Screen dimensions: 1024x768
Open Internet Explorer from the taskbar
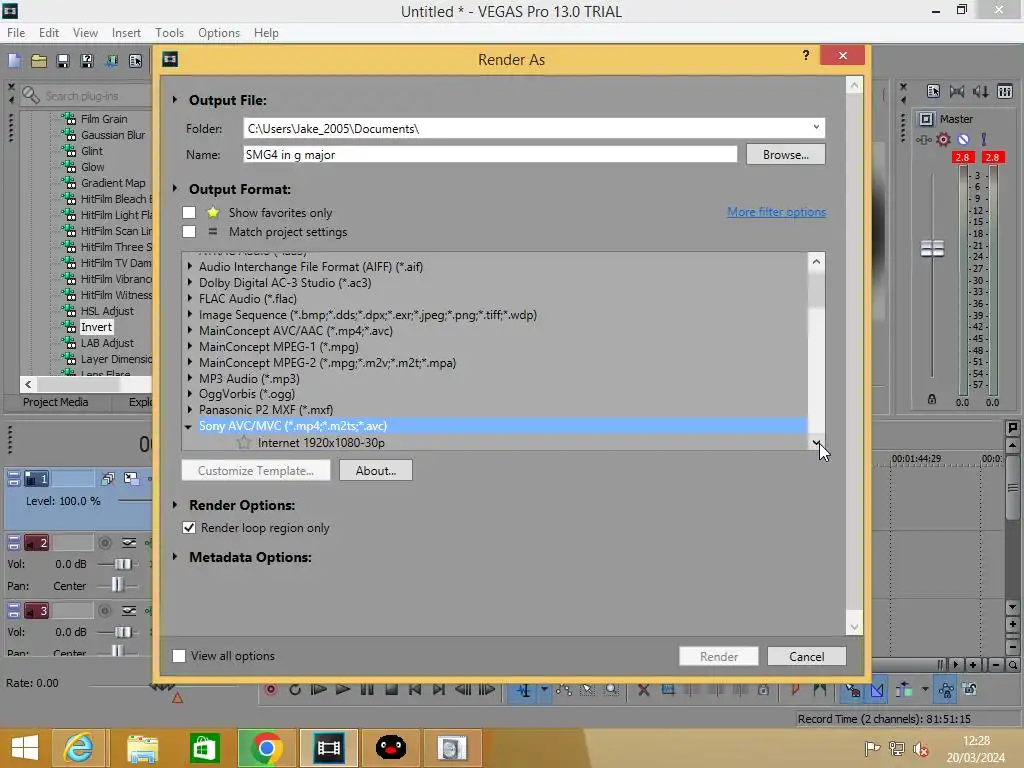click(x=79, y=748)
